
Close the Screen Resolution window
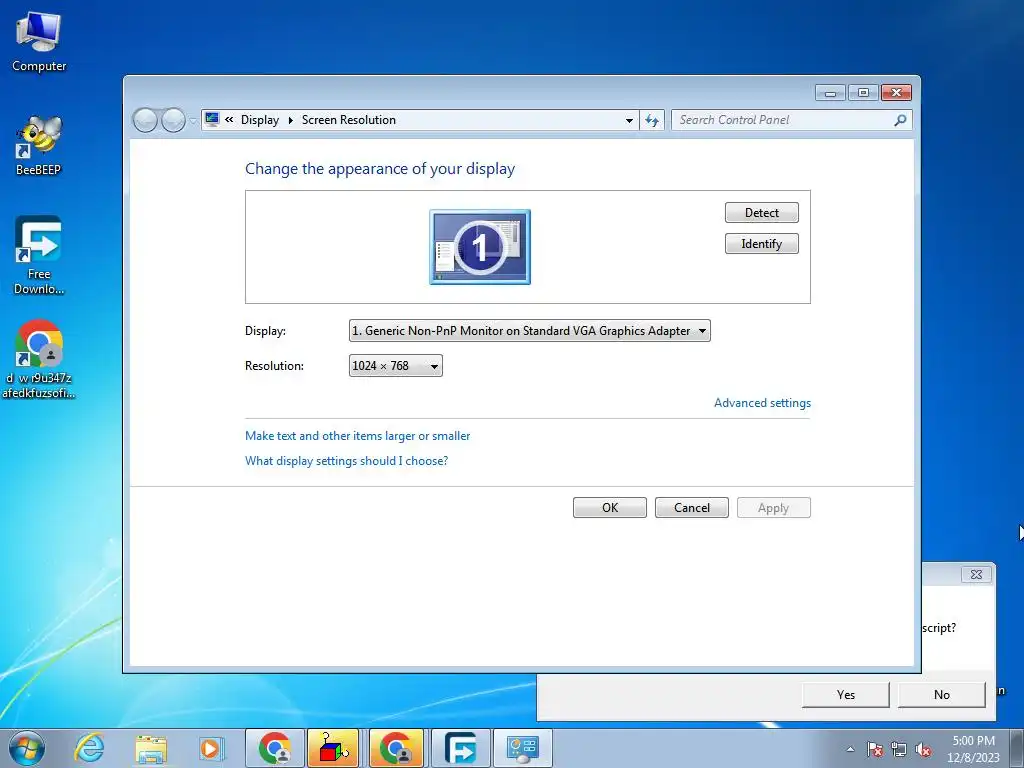point(896,93)
